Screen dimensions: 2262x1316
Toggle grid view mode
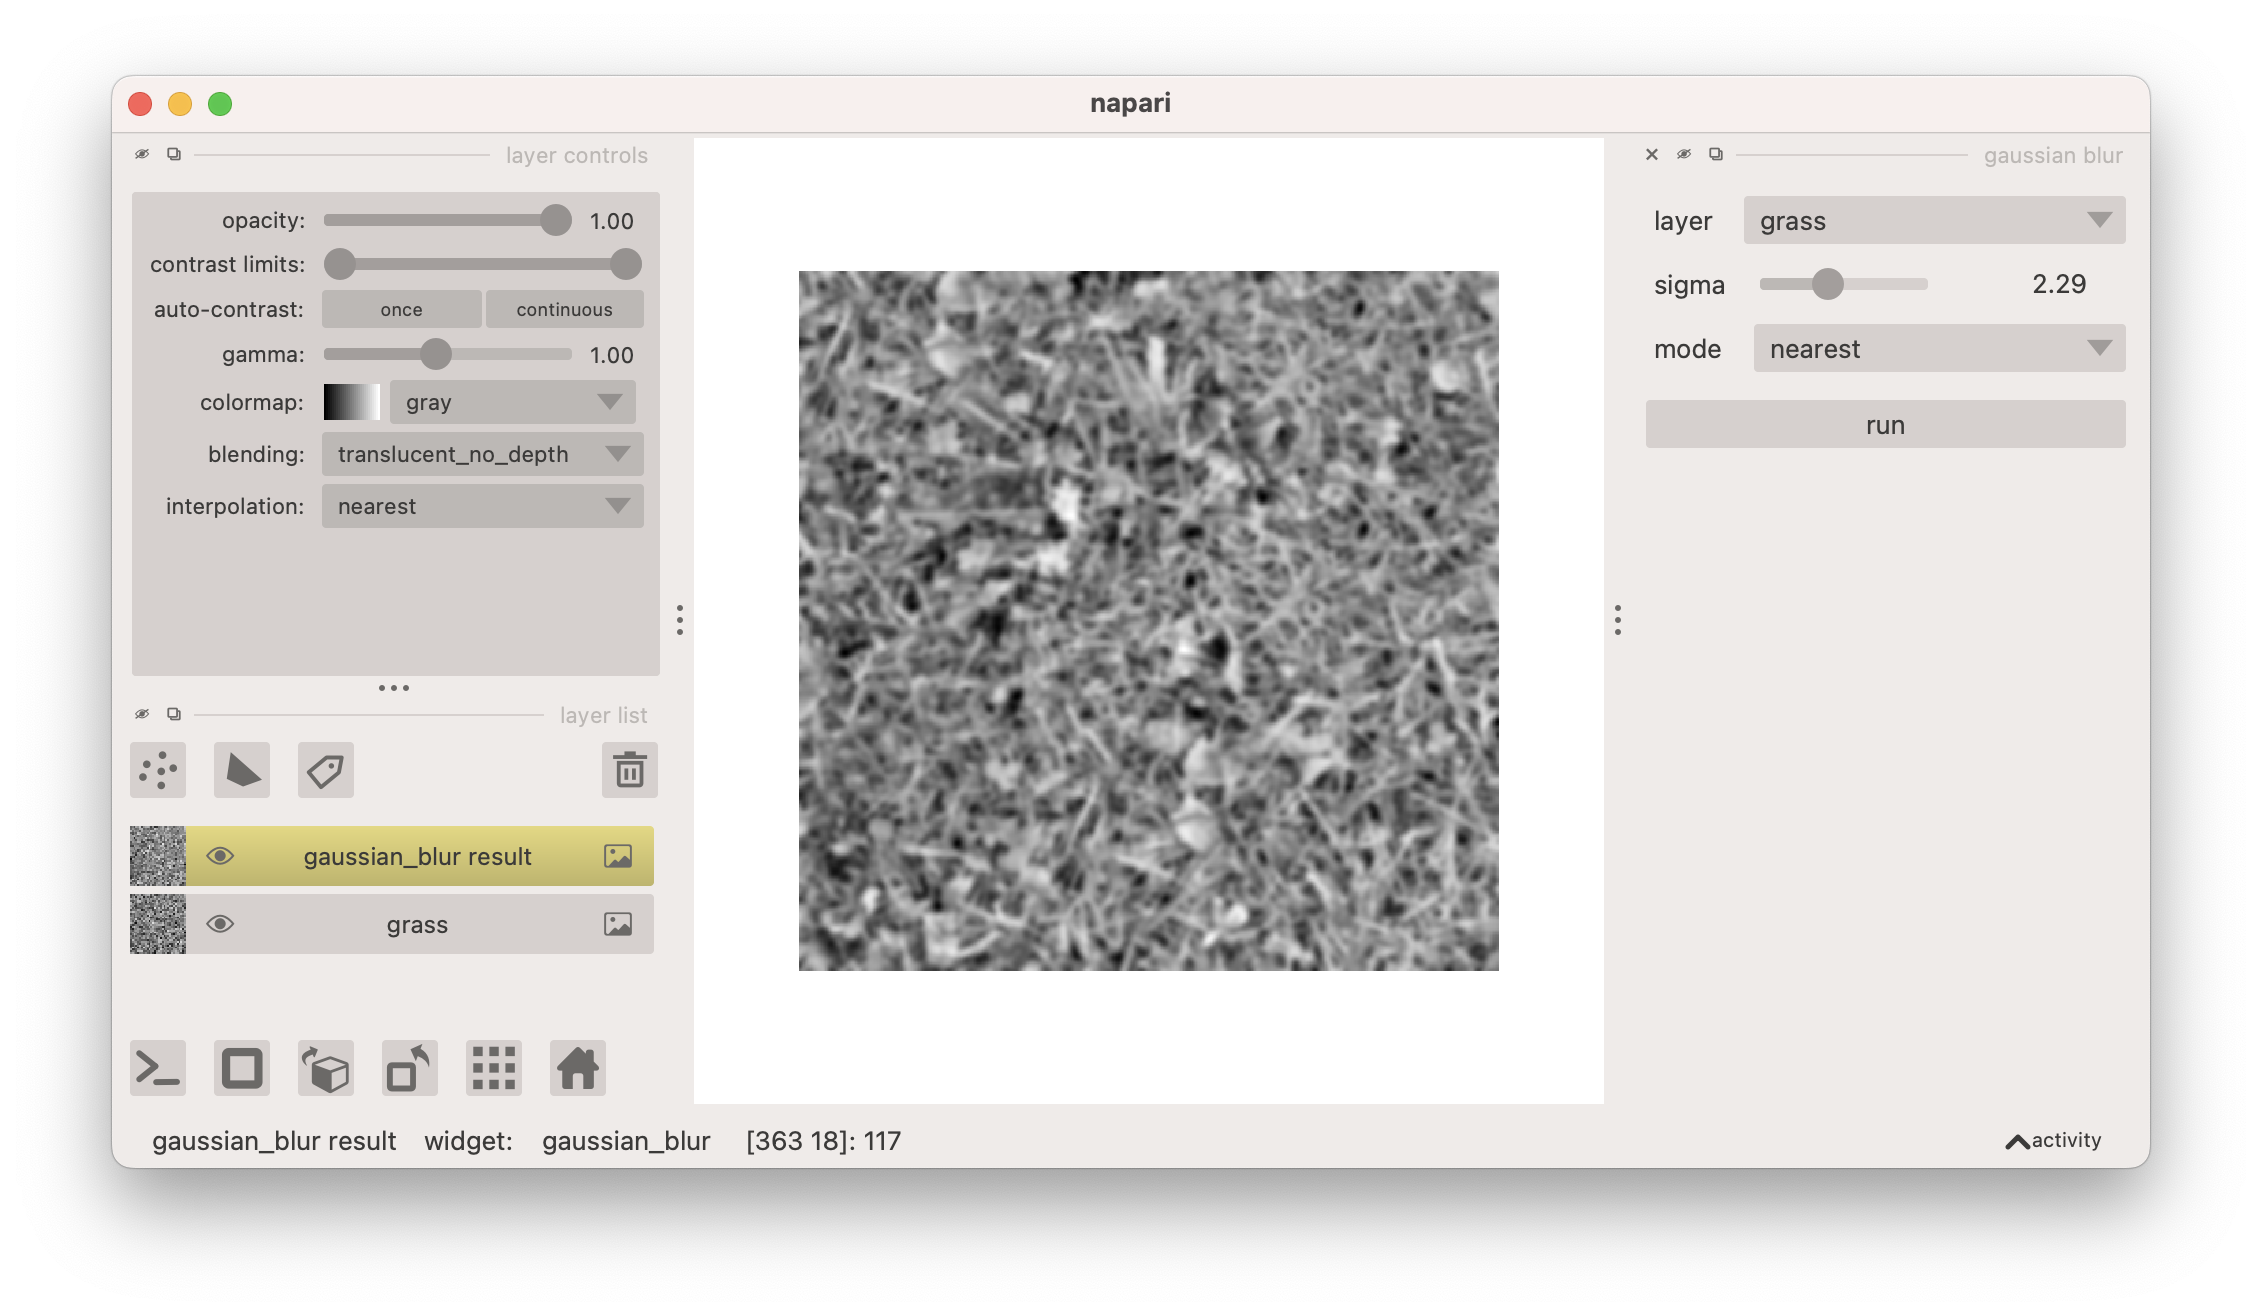point(493,1067)
